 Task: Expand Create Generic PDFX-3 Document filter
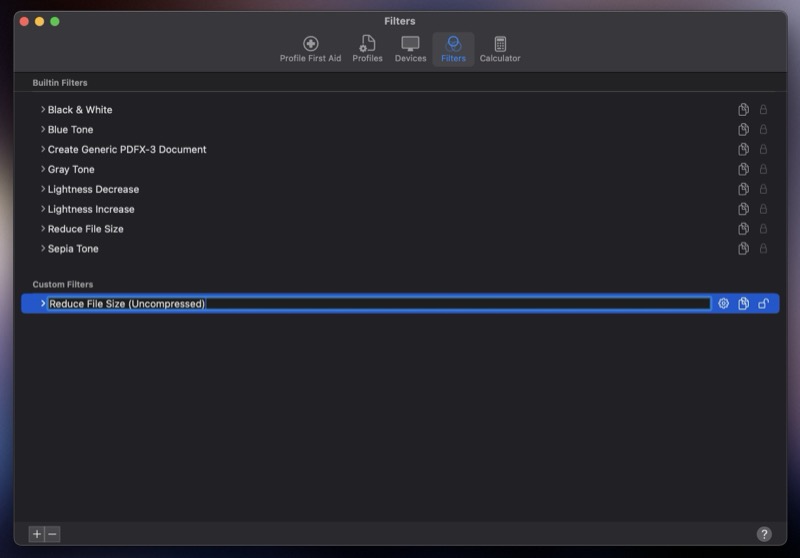43,149
